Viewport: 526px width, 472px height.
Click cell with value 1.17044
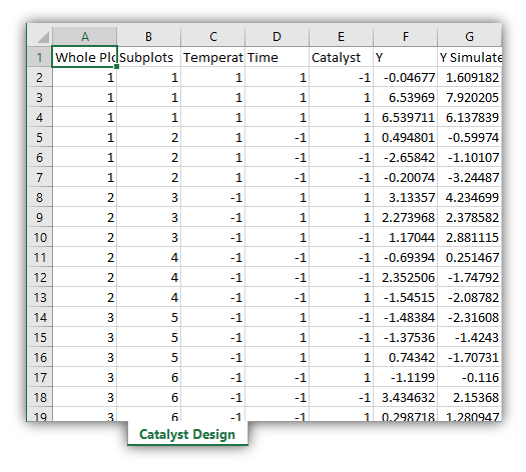[x=405, y=238]
